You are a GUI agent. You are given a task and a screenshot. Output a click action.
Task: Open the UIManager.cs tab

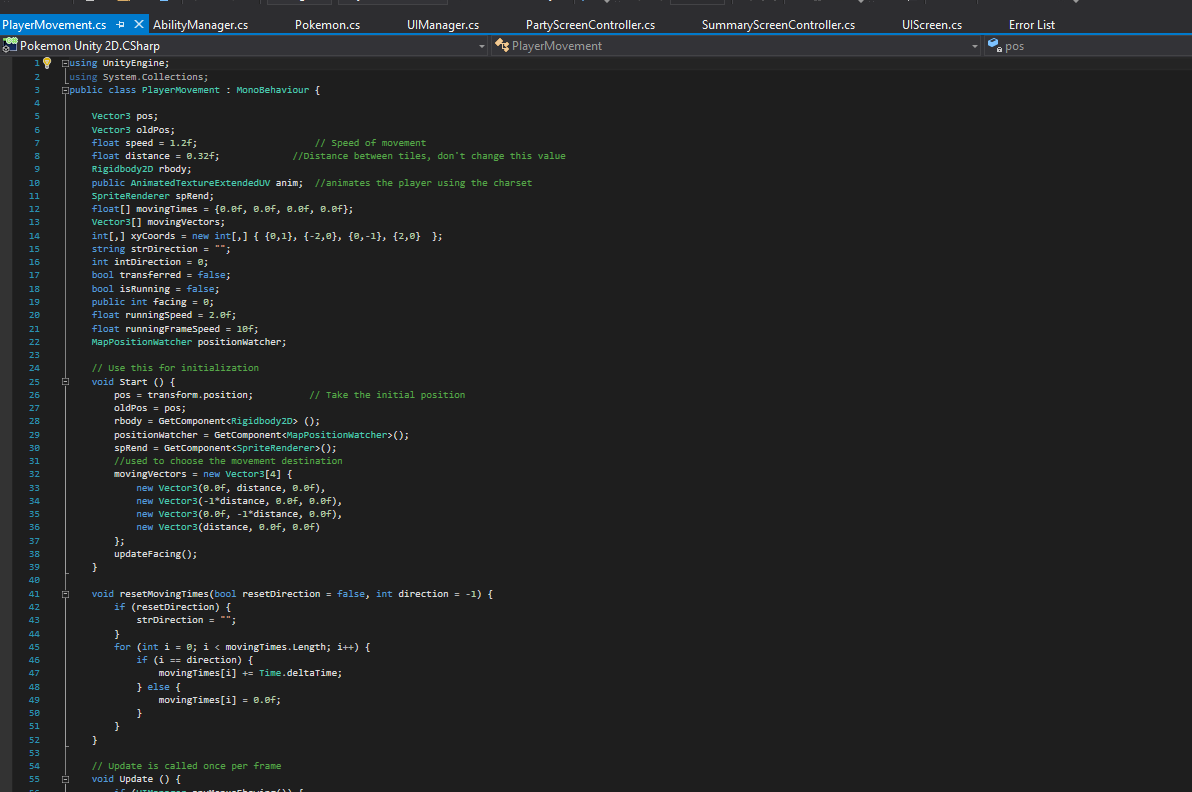pos(443,24)
